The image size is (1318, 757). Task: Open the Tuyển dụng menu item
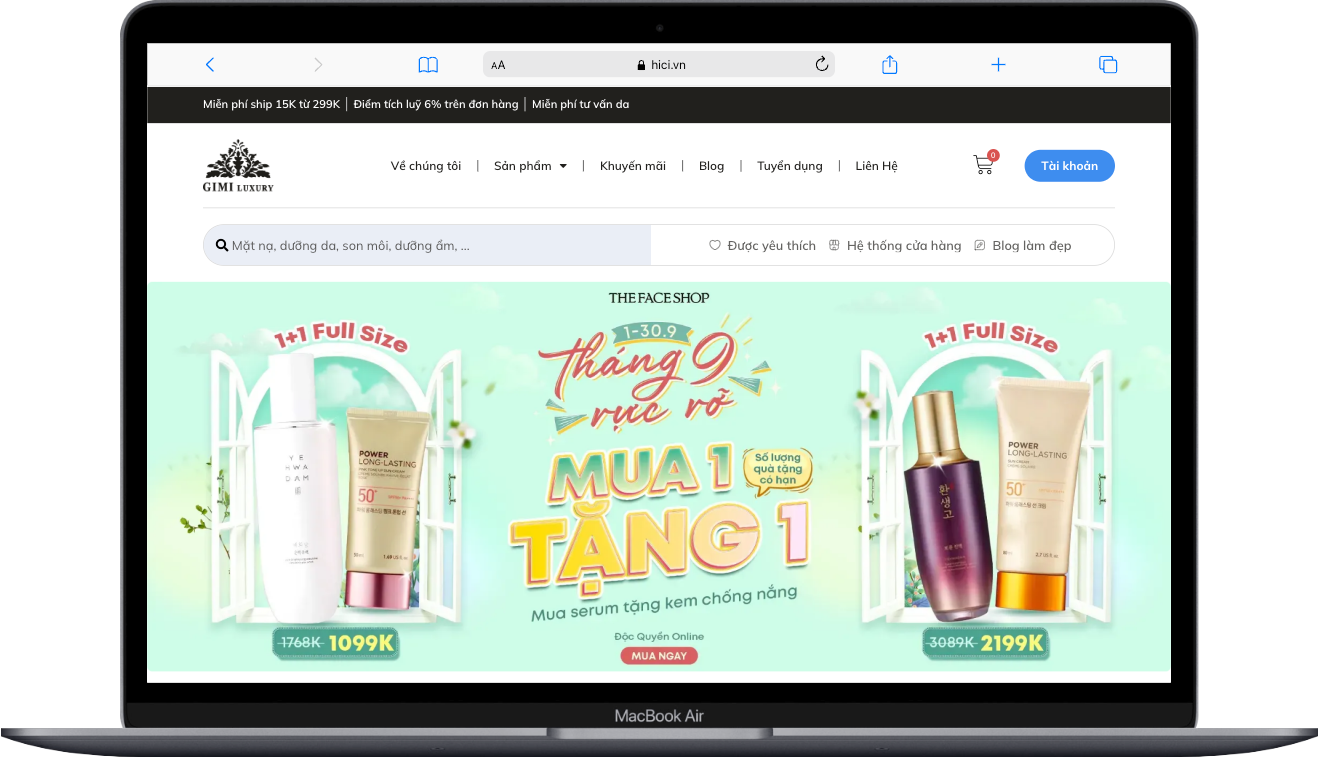click(x=790, y=166)
